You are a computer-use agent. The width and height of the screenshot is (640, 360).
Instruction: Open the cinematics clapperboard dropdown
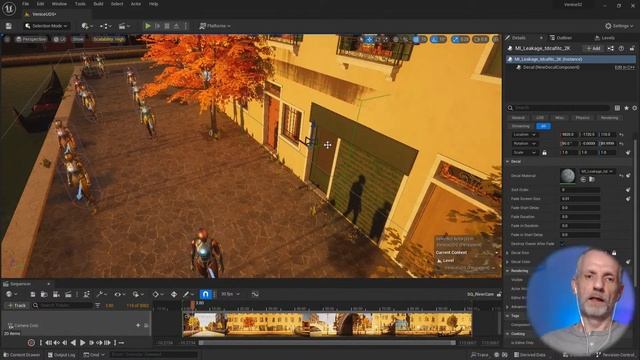124,26
